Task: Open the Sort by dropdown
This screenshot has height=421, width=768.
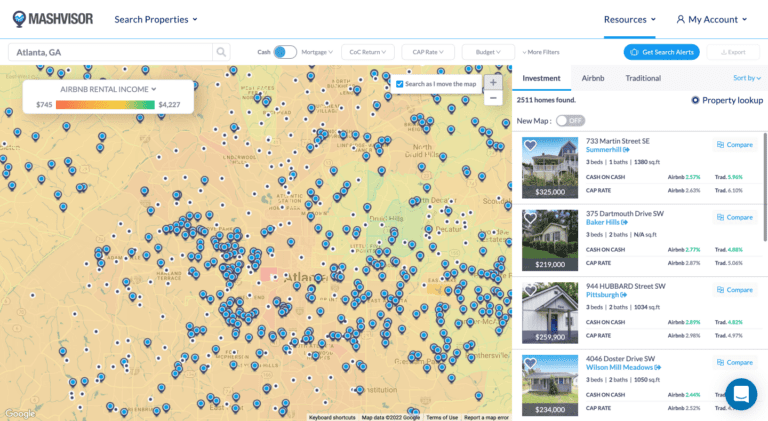Action: click(745, 78)
